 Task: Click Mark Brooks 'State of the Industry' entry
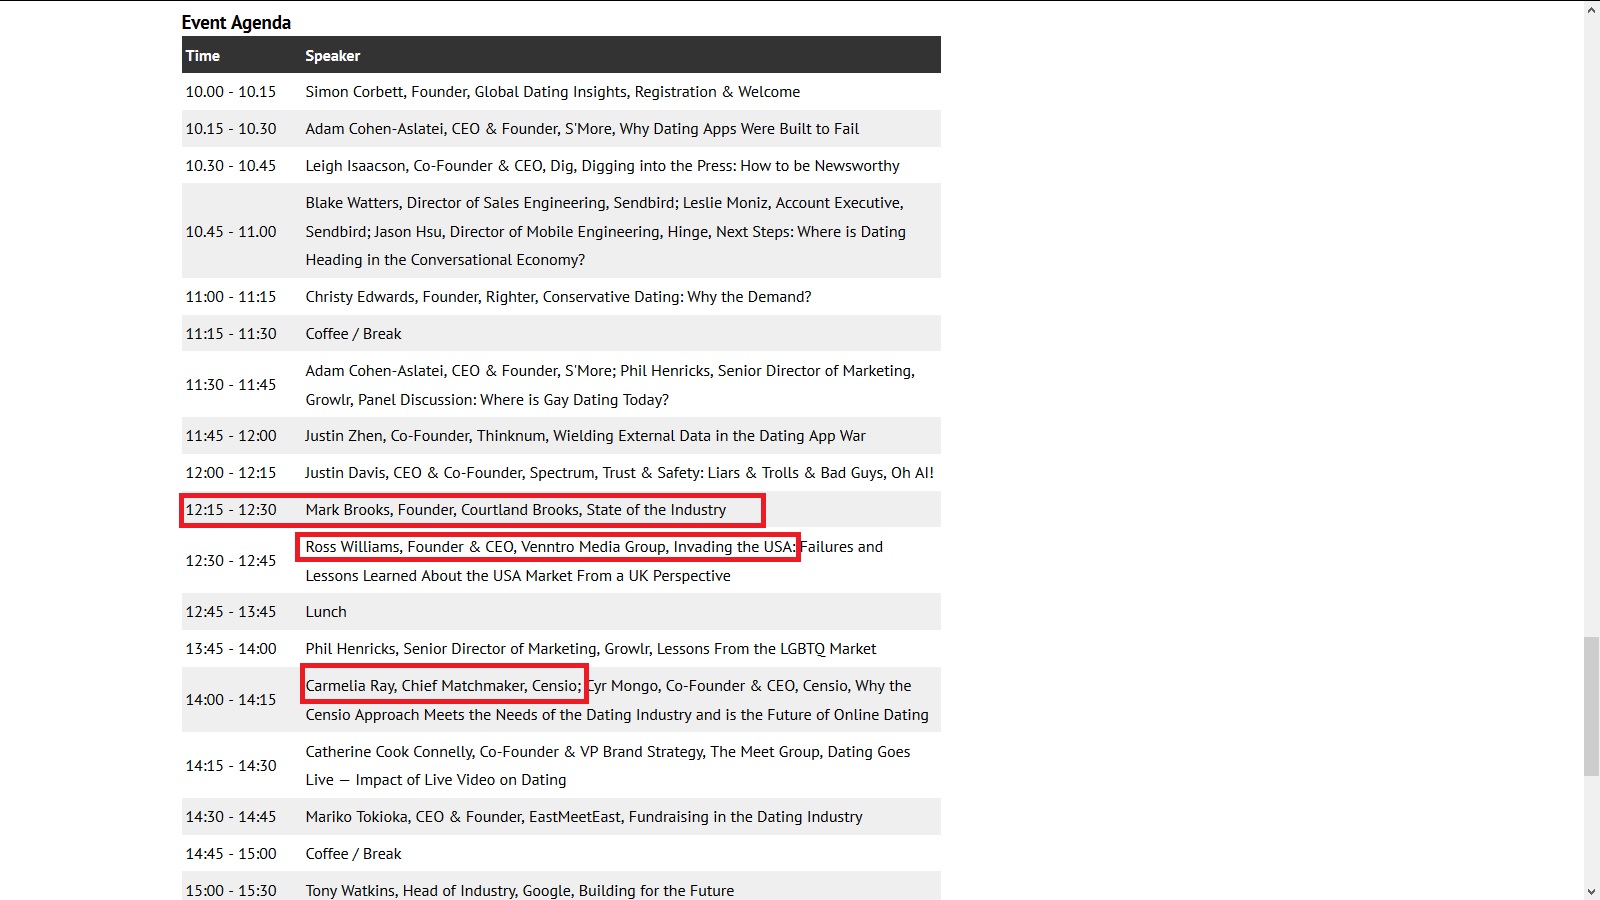(516, 510)
